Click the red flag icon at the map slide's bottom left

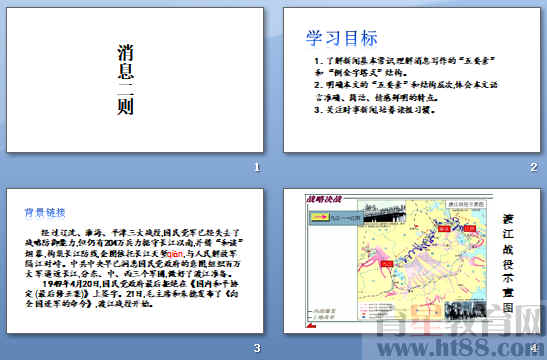point(310,325)
